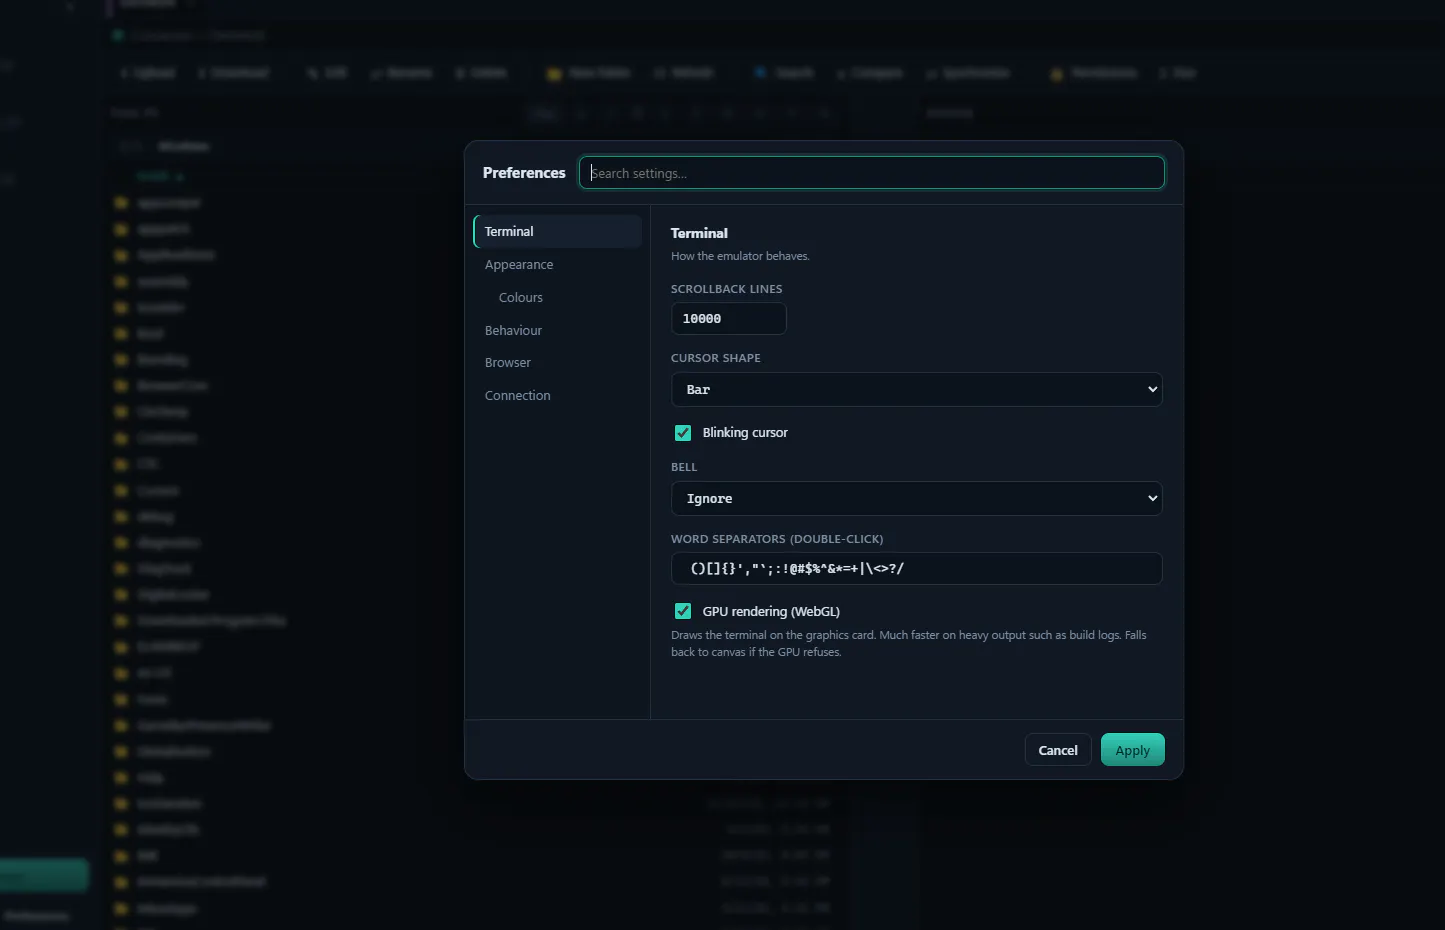Disable the GPU rendering (WebGL) checkbox
The width and height of the screenshot is (1445, 930).
click(683, 611)
